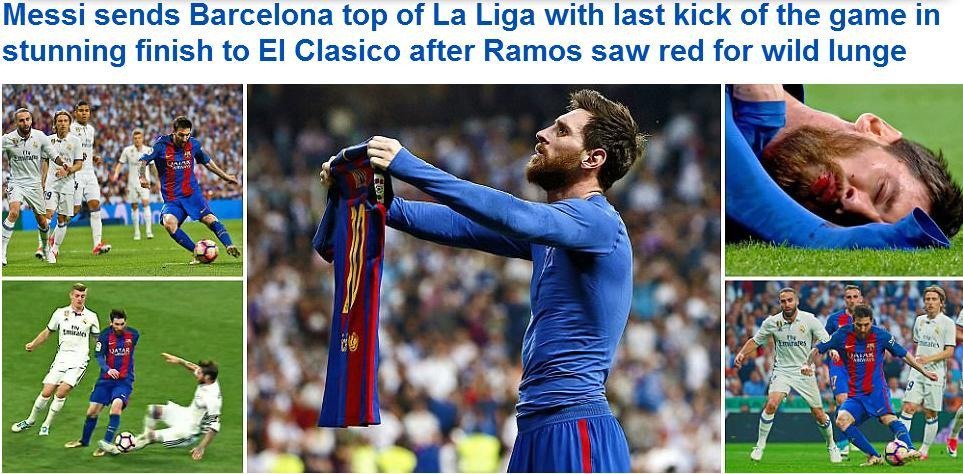963x474 pixels.
Task: Open bottom-right photo of Messi dribbling past defenders
Action: click(x=844, y=376)
